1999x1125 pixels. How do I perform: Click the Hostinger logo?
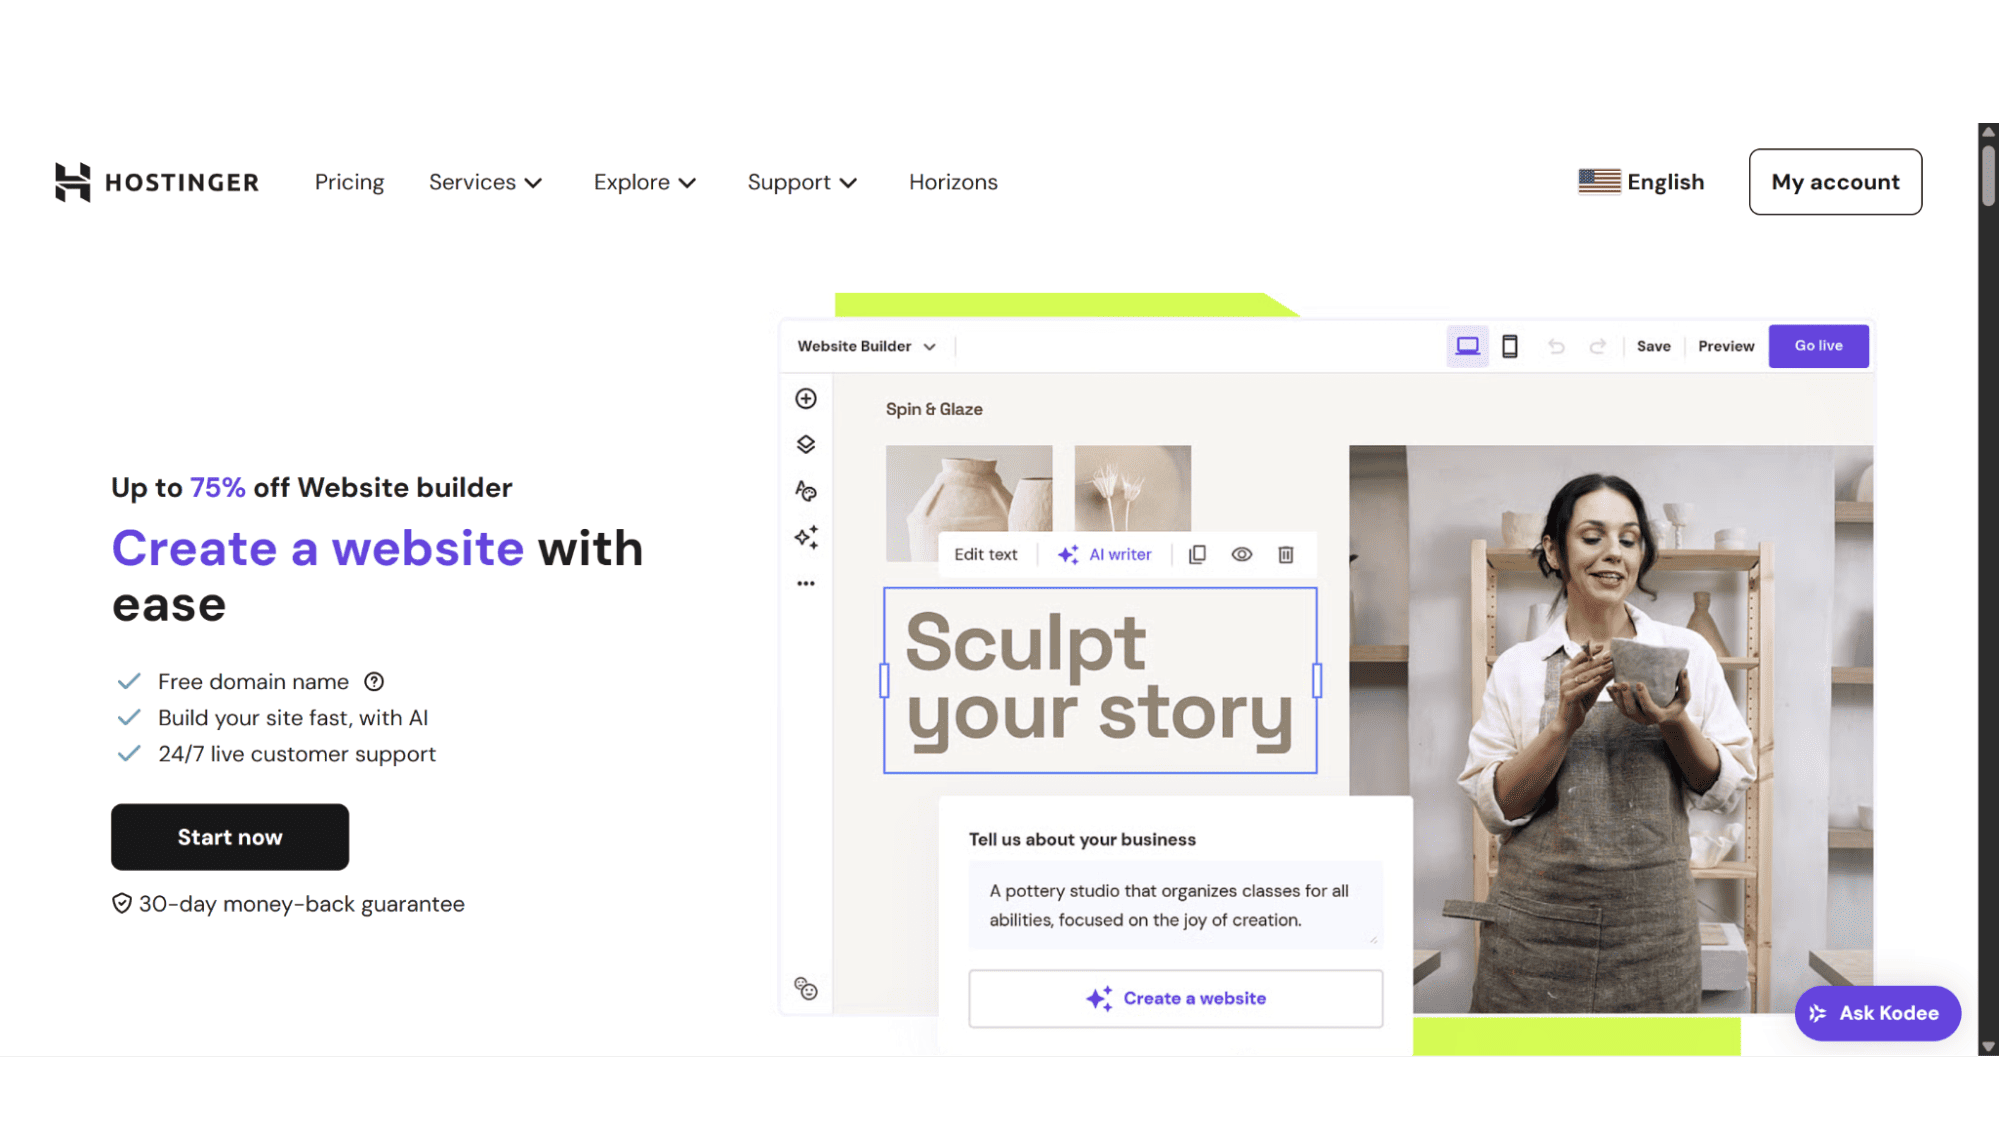(x=157, y=182)
